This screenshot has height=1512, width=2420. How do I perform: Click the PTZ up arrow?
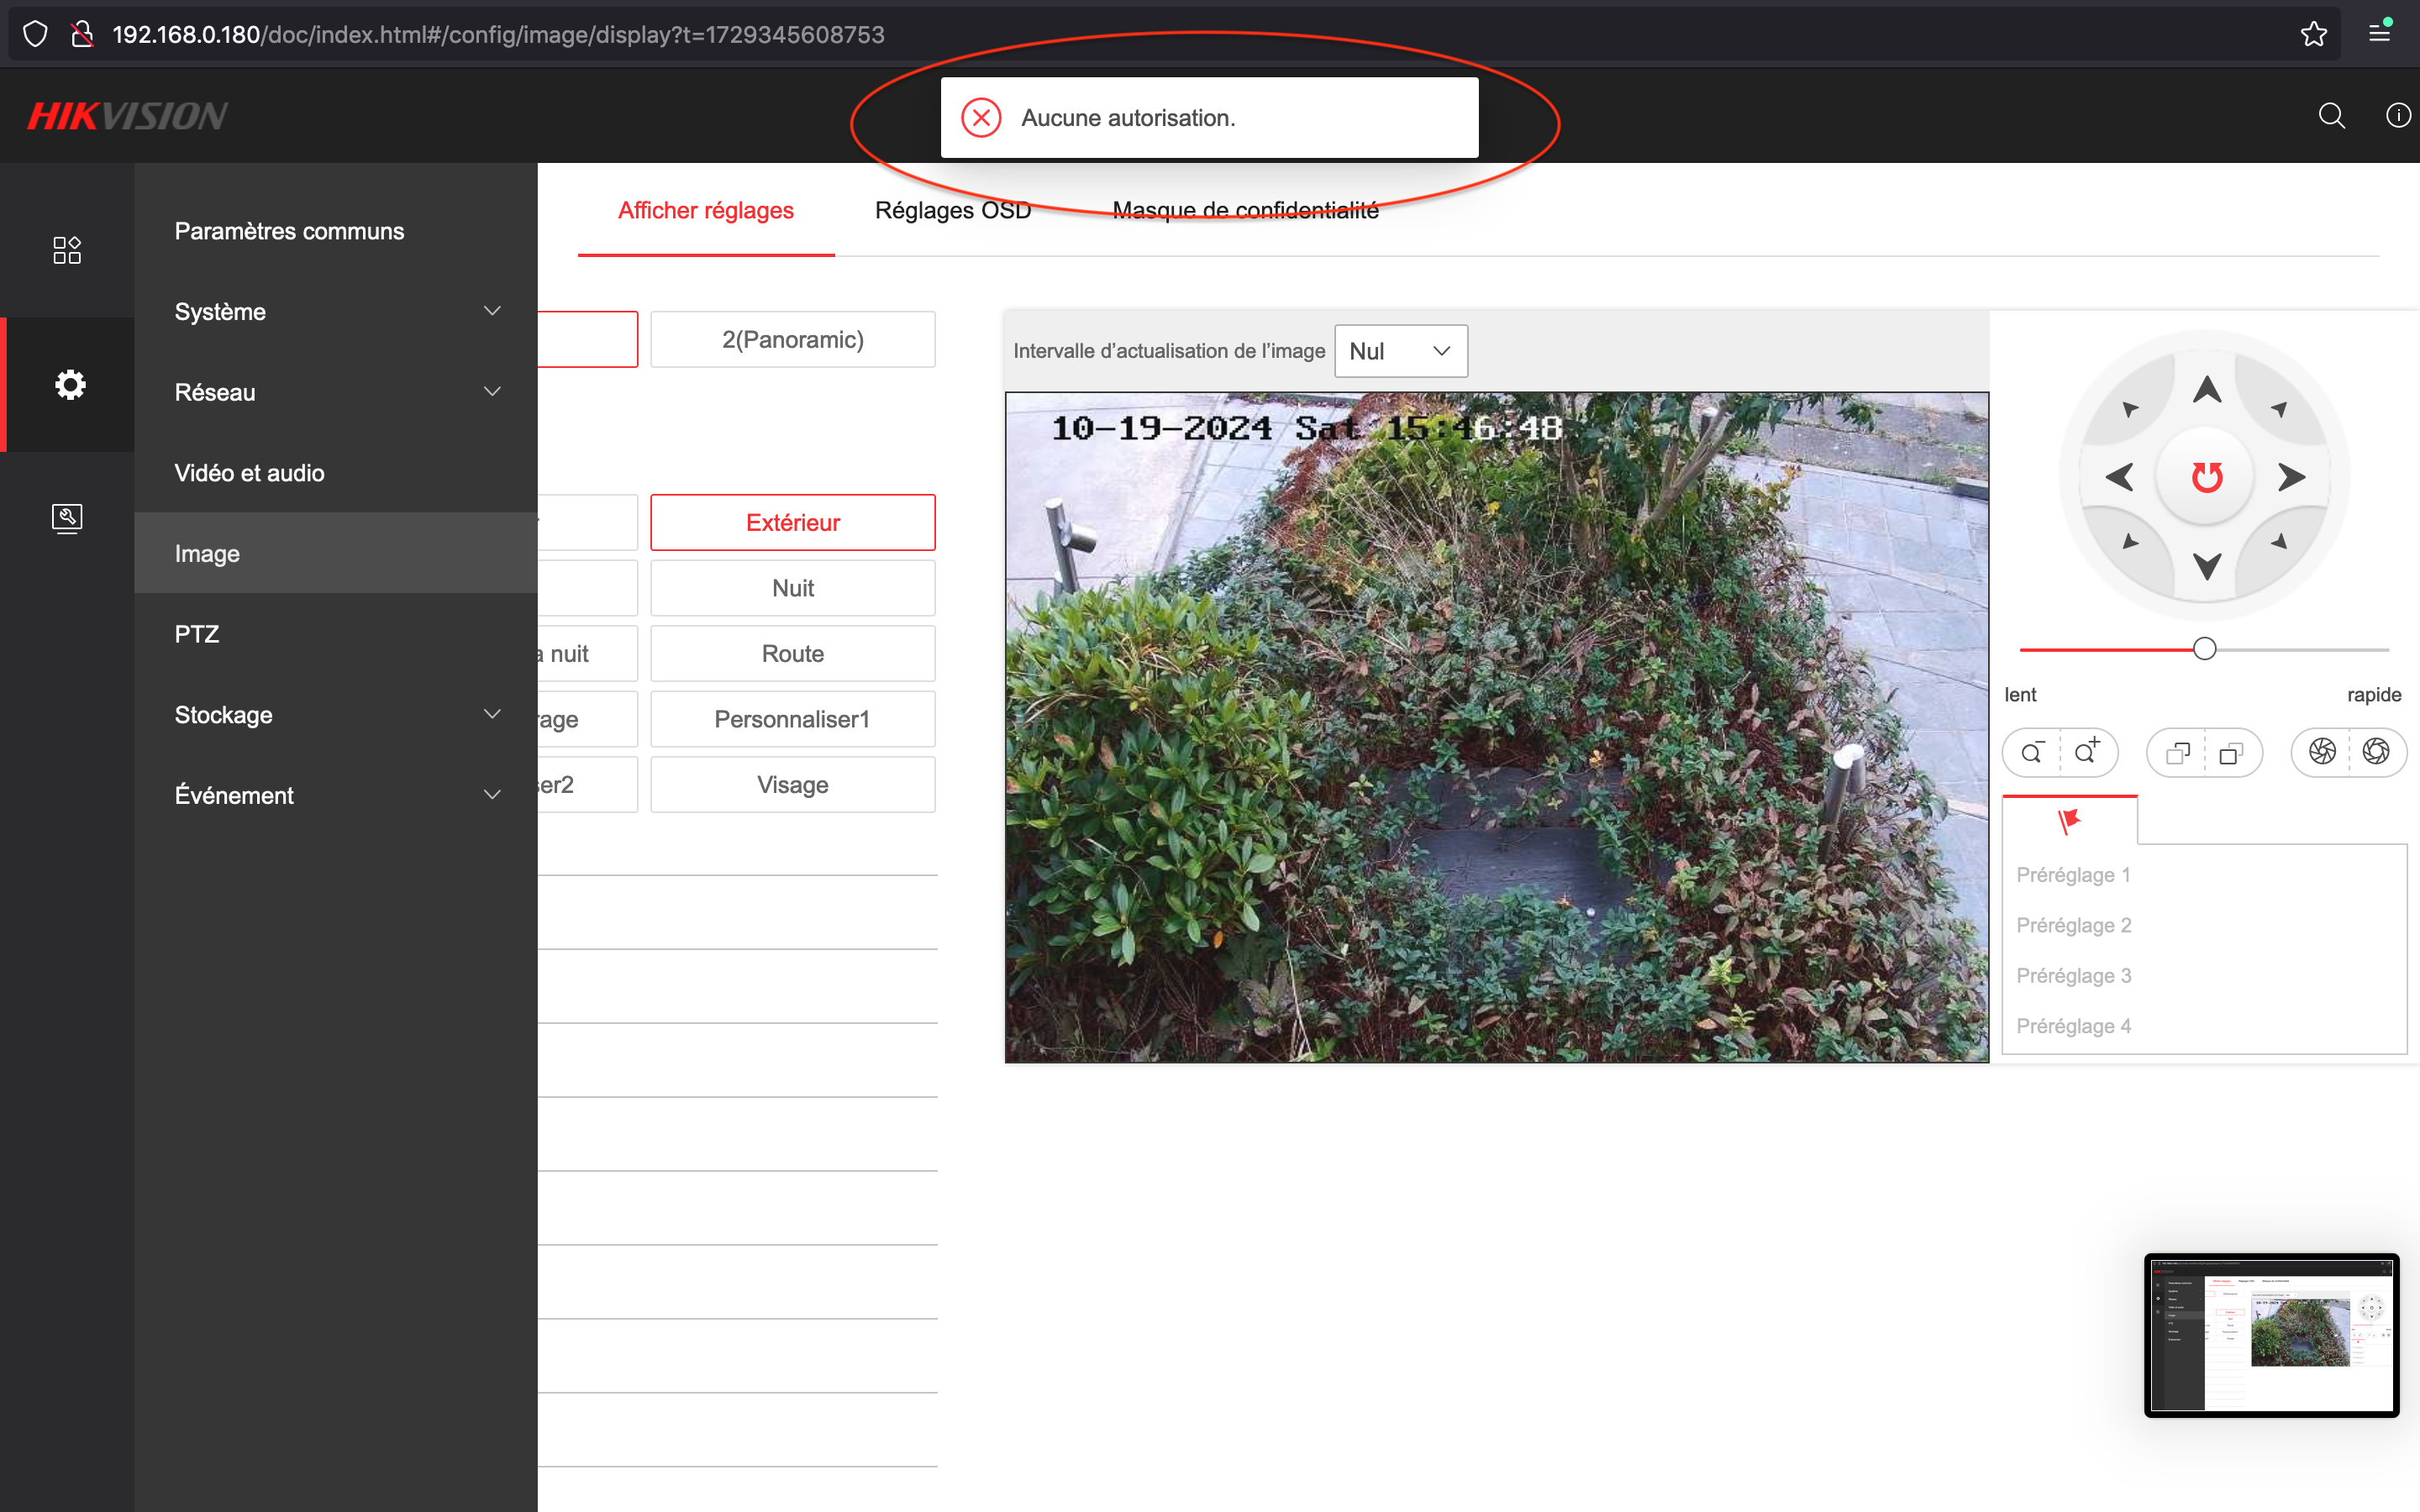tap(2206, 390)
